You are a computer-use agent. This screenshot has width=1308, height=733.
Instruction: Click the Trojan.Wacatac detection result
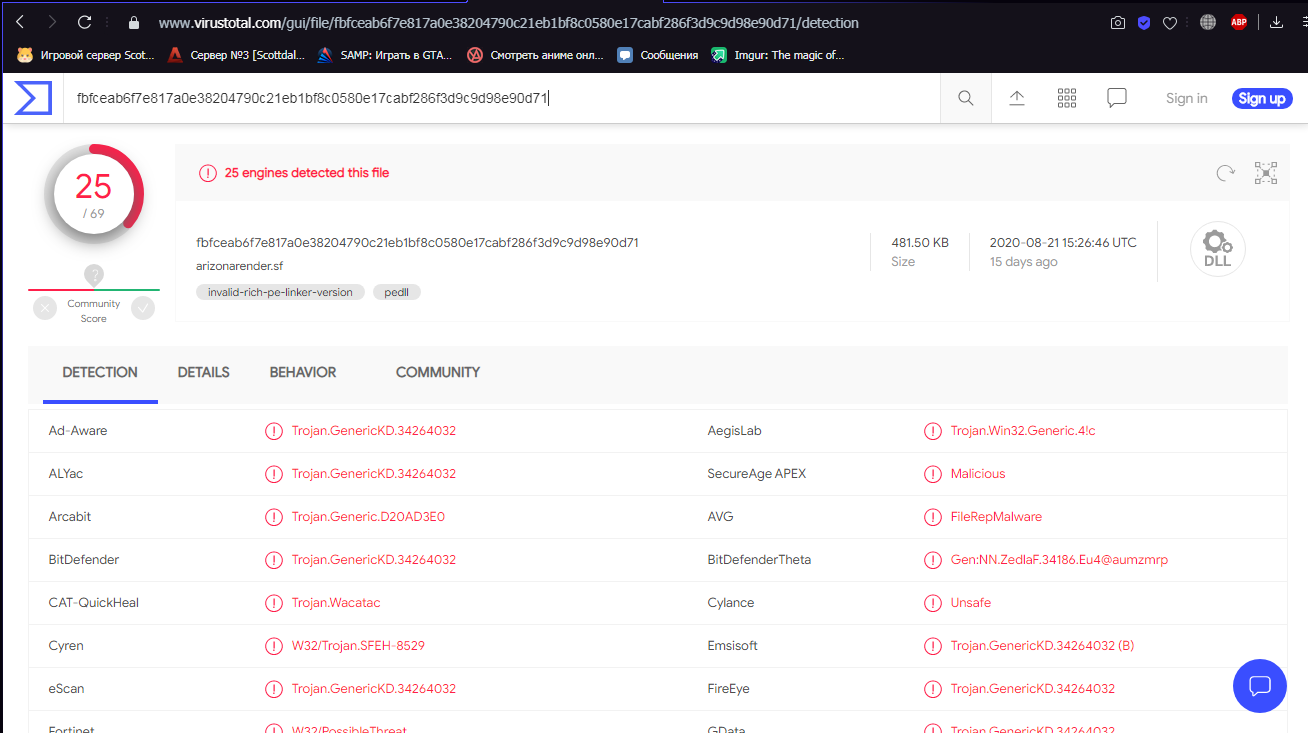336,603
